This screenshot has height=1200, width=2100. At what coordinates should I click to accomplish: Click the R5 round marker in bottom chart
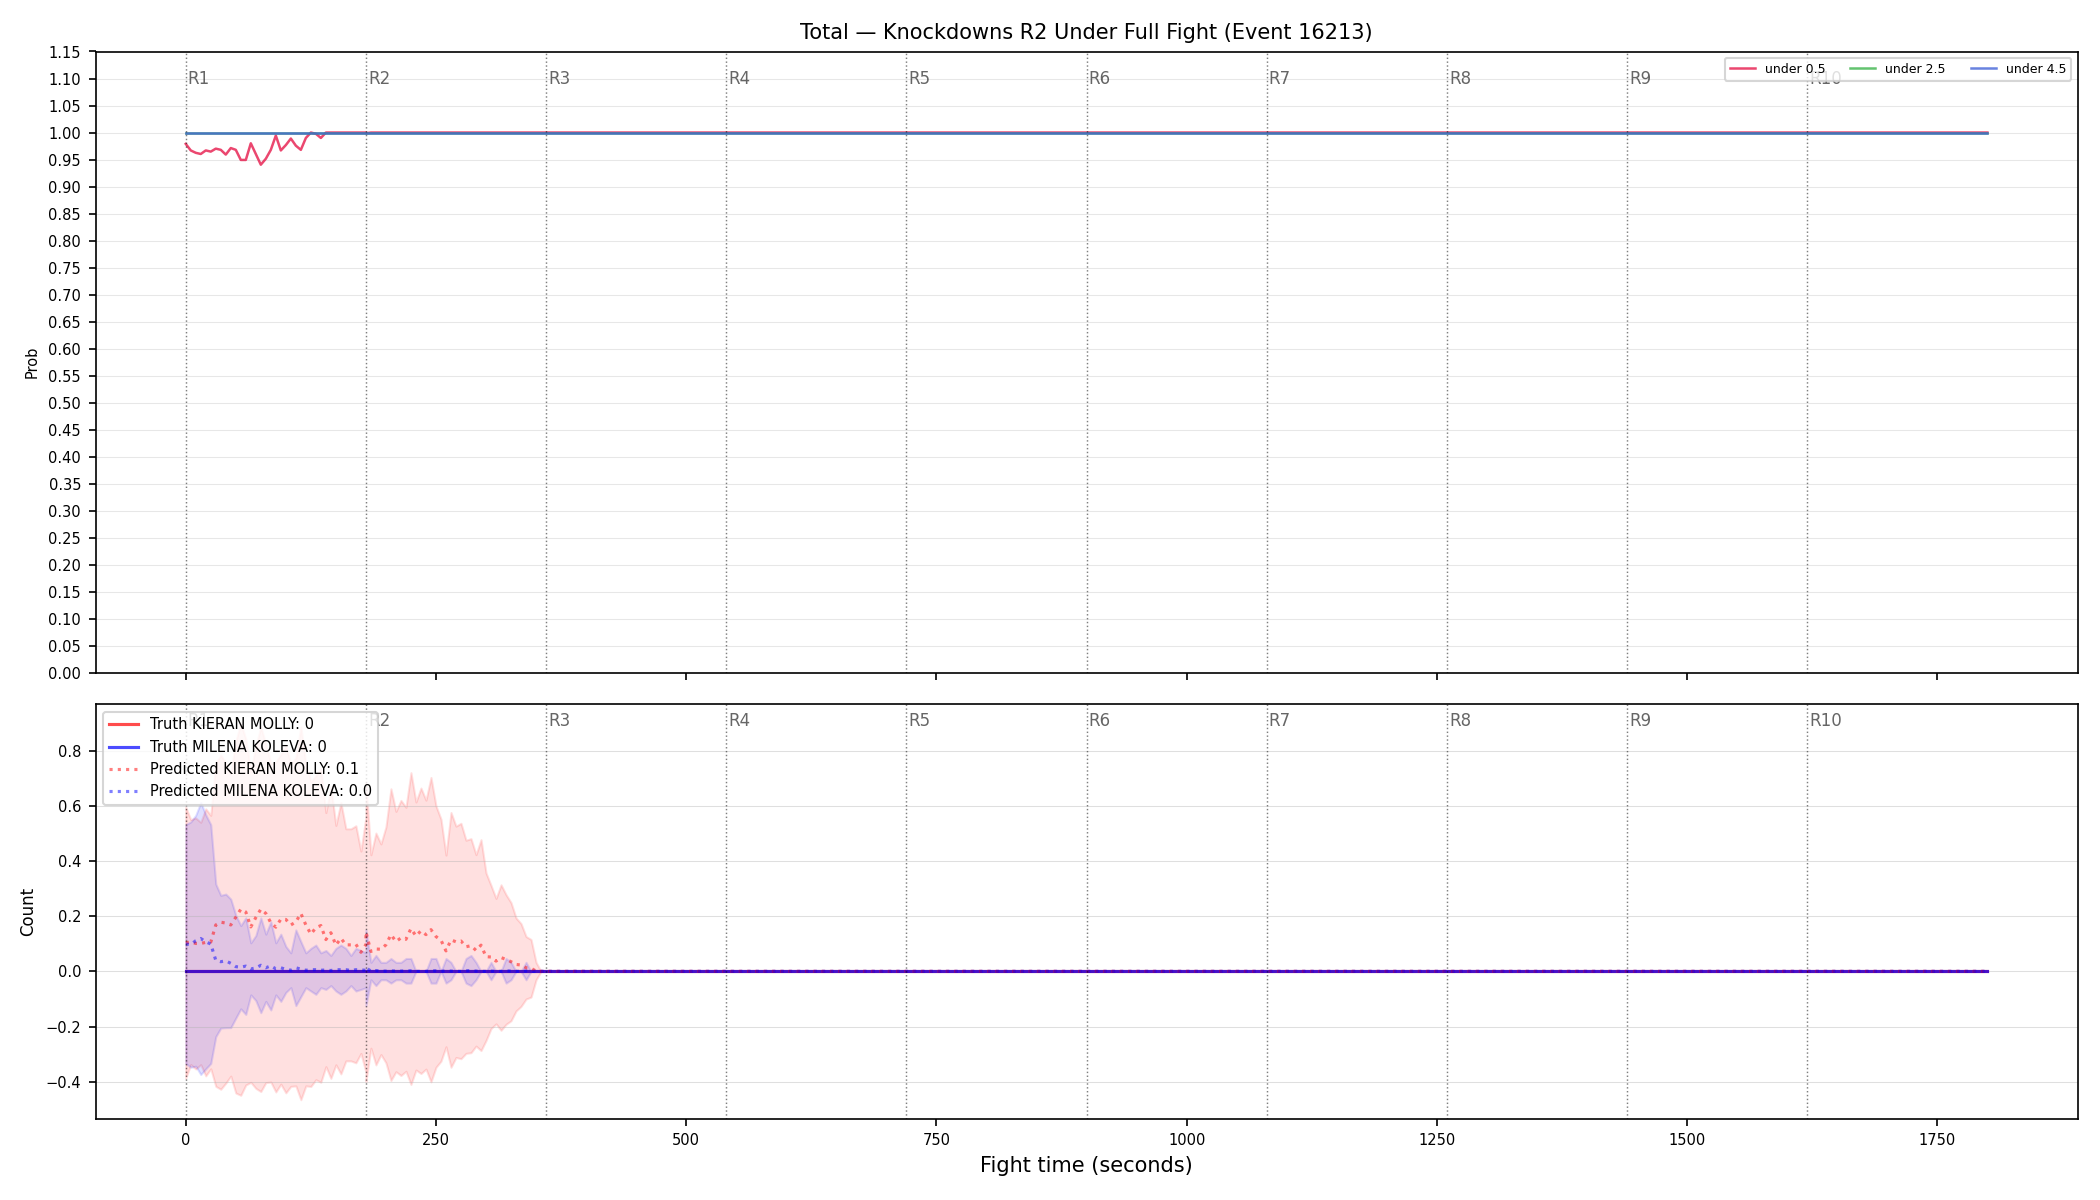(x=919, y=720)
